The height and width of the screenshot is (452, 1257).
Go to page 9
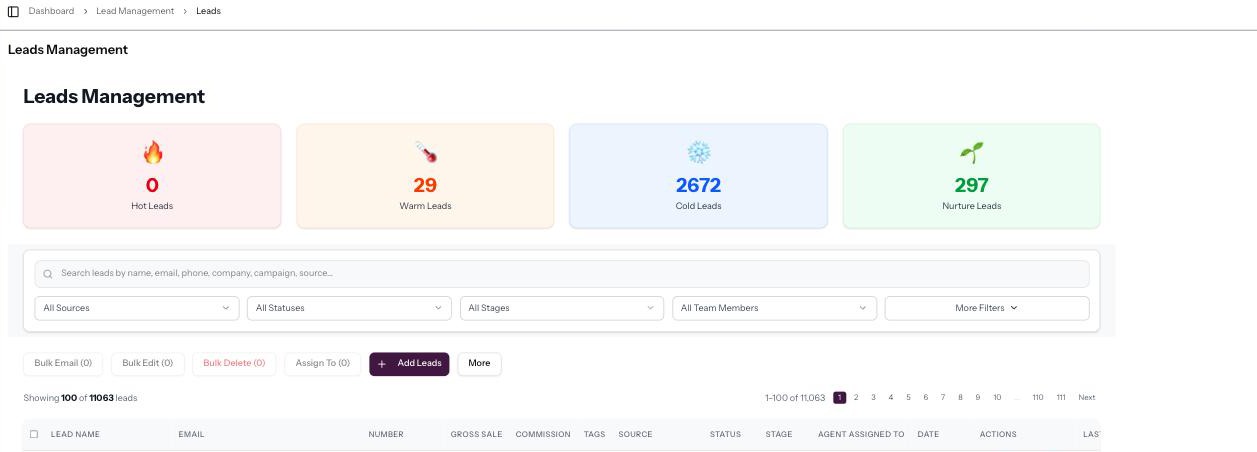978,398
